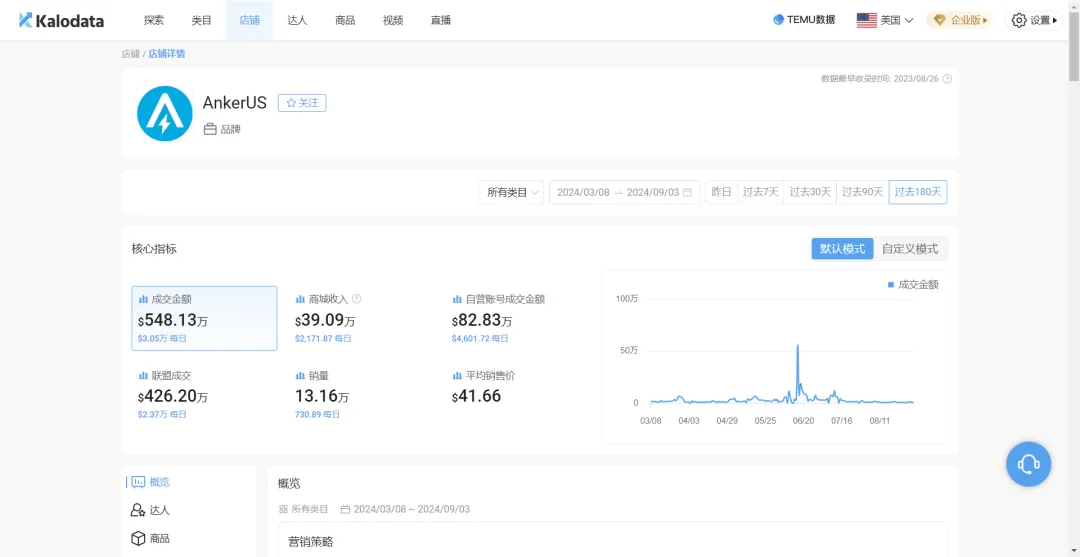
Task: Select the 过去90天 time range
Action: tap(862, 192)
